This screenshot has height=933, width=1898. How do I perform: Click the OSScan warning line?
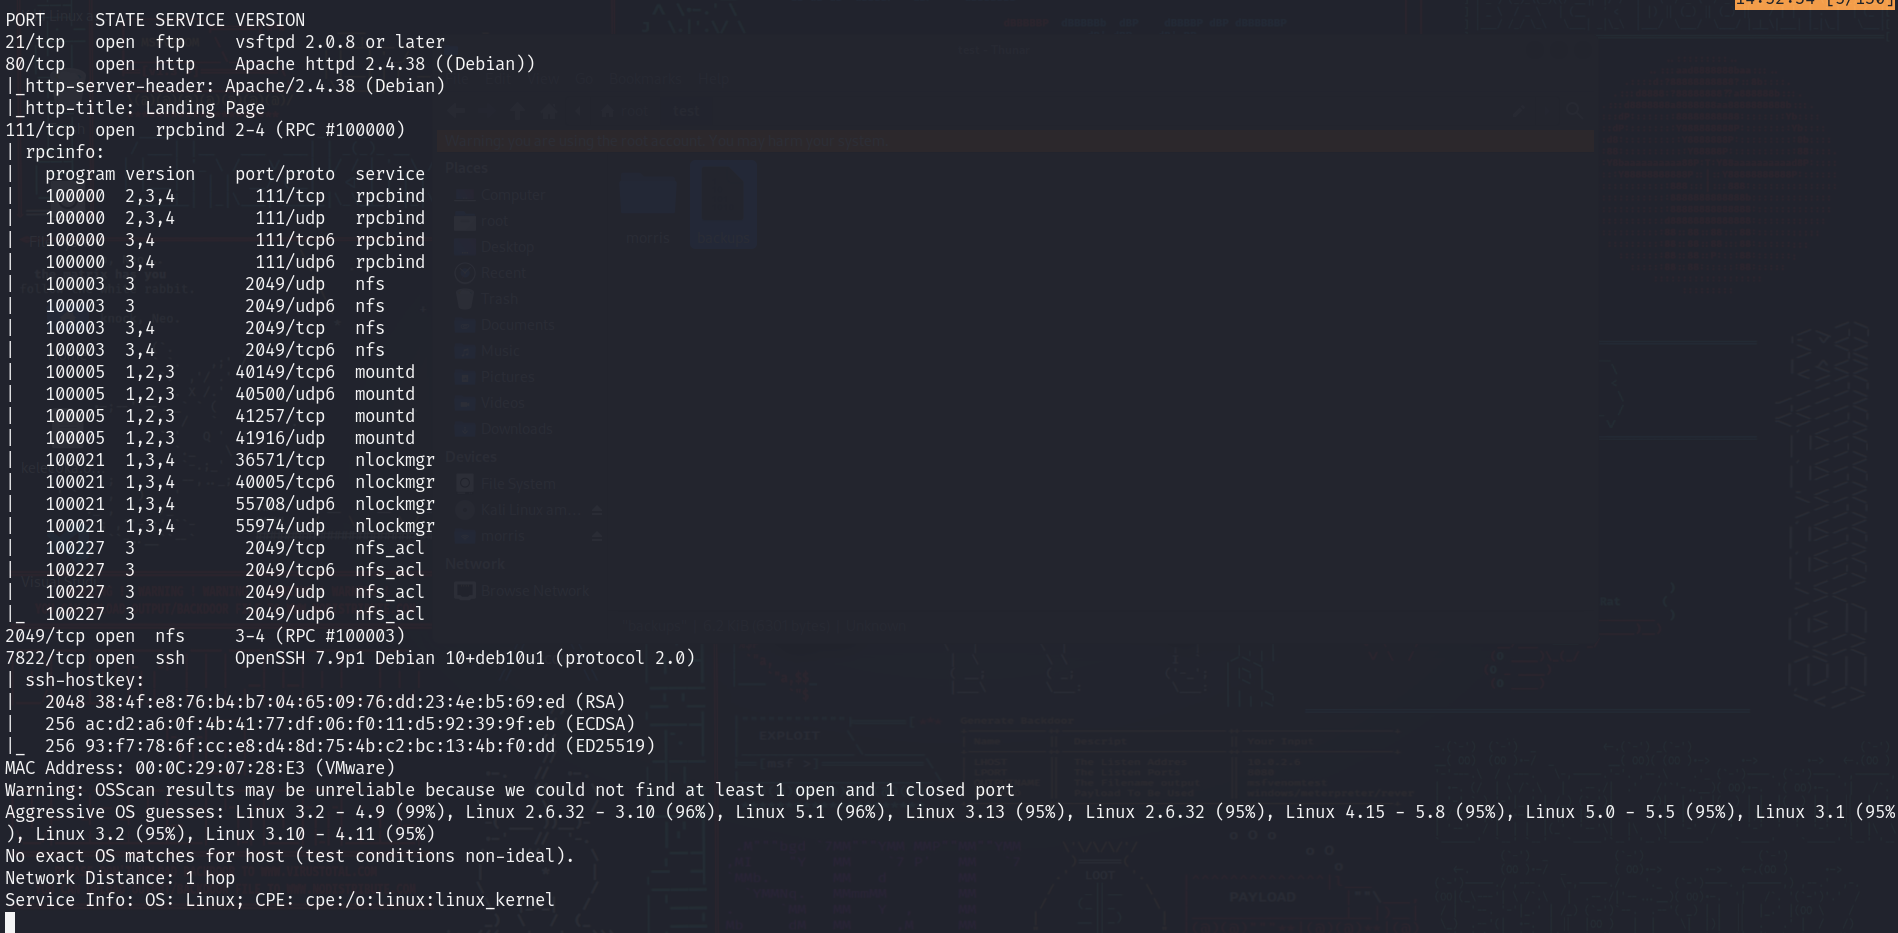click(510, 790)
